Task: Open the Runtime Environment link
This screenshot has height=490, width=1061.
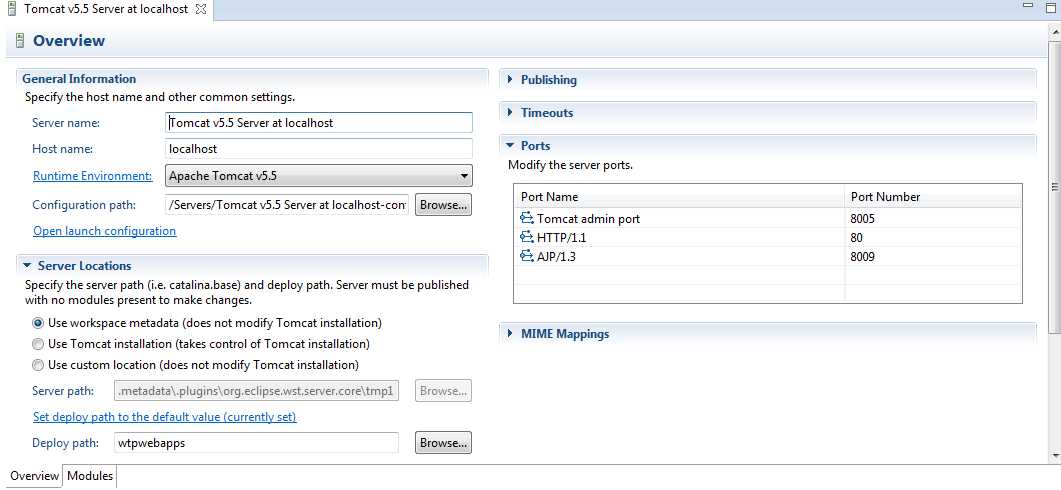Action: (x=93, y=176)
